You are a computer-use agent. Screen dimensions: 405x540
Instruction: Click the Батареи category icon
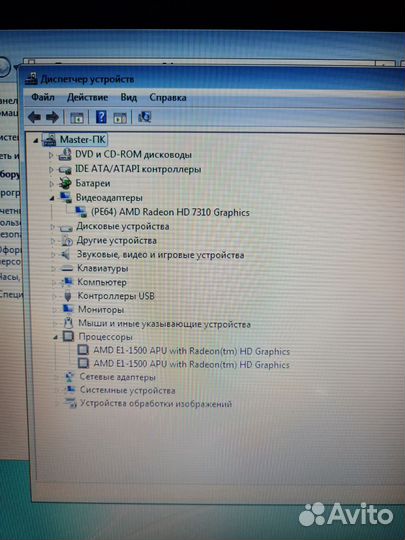65,183
